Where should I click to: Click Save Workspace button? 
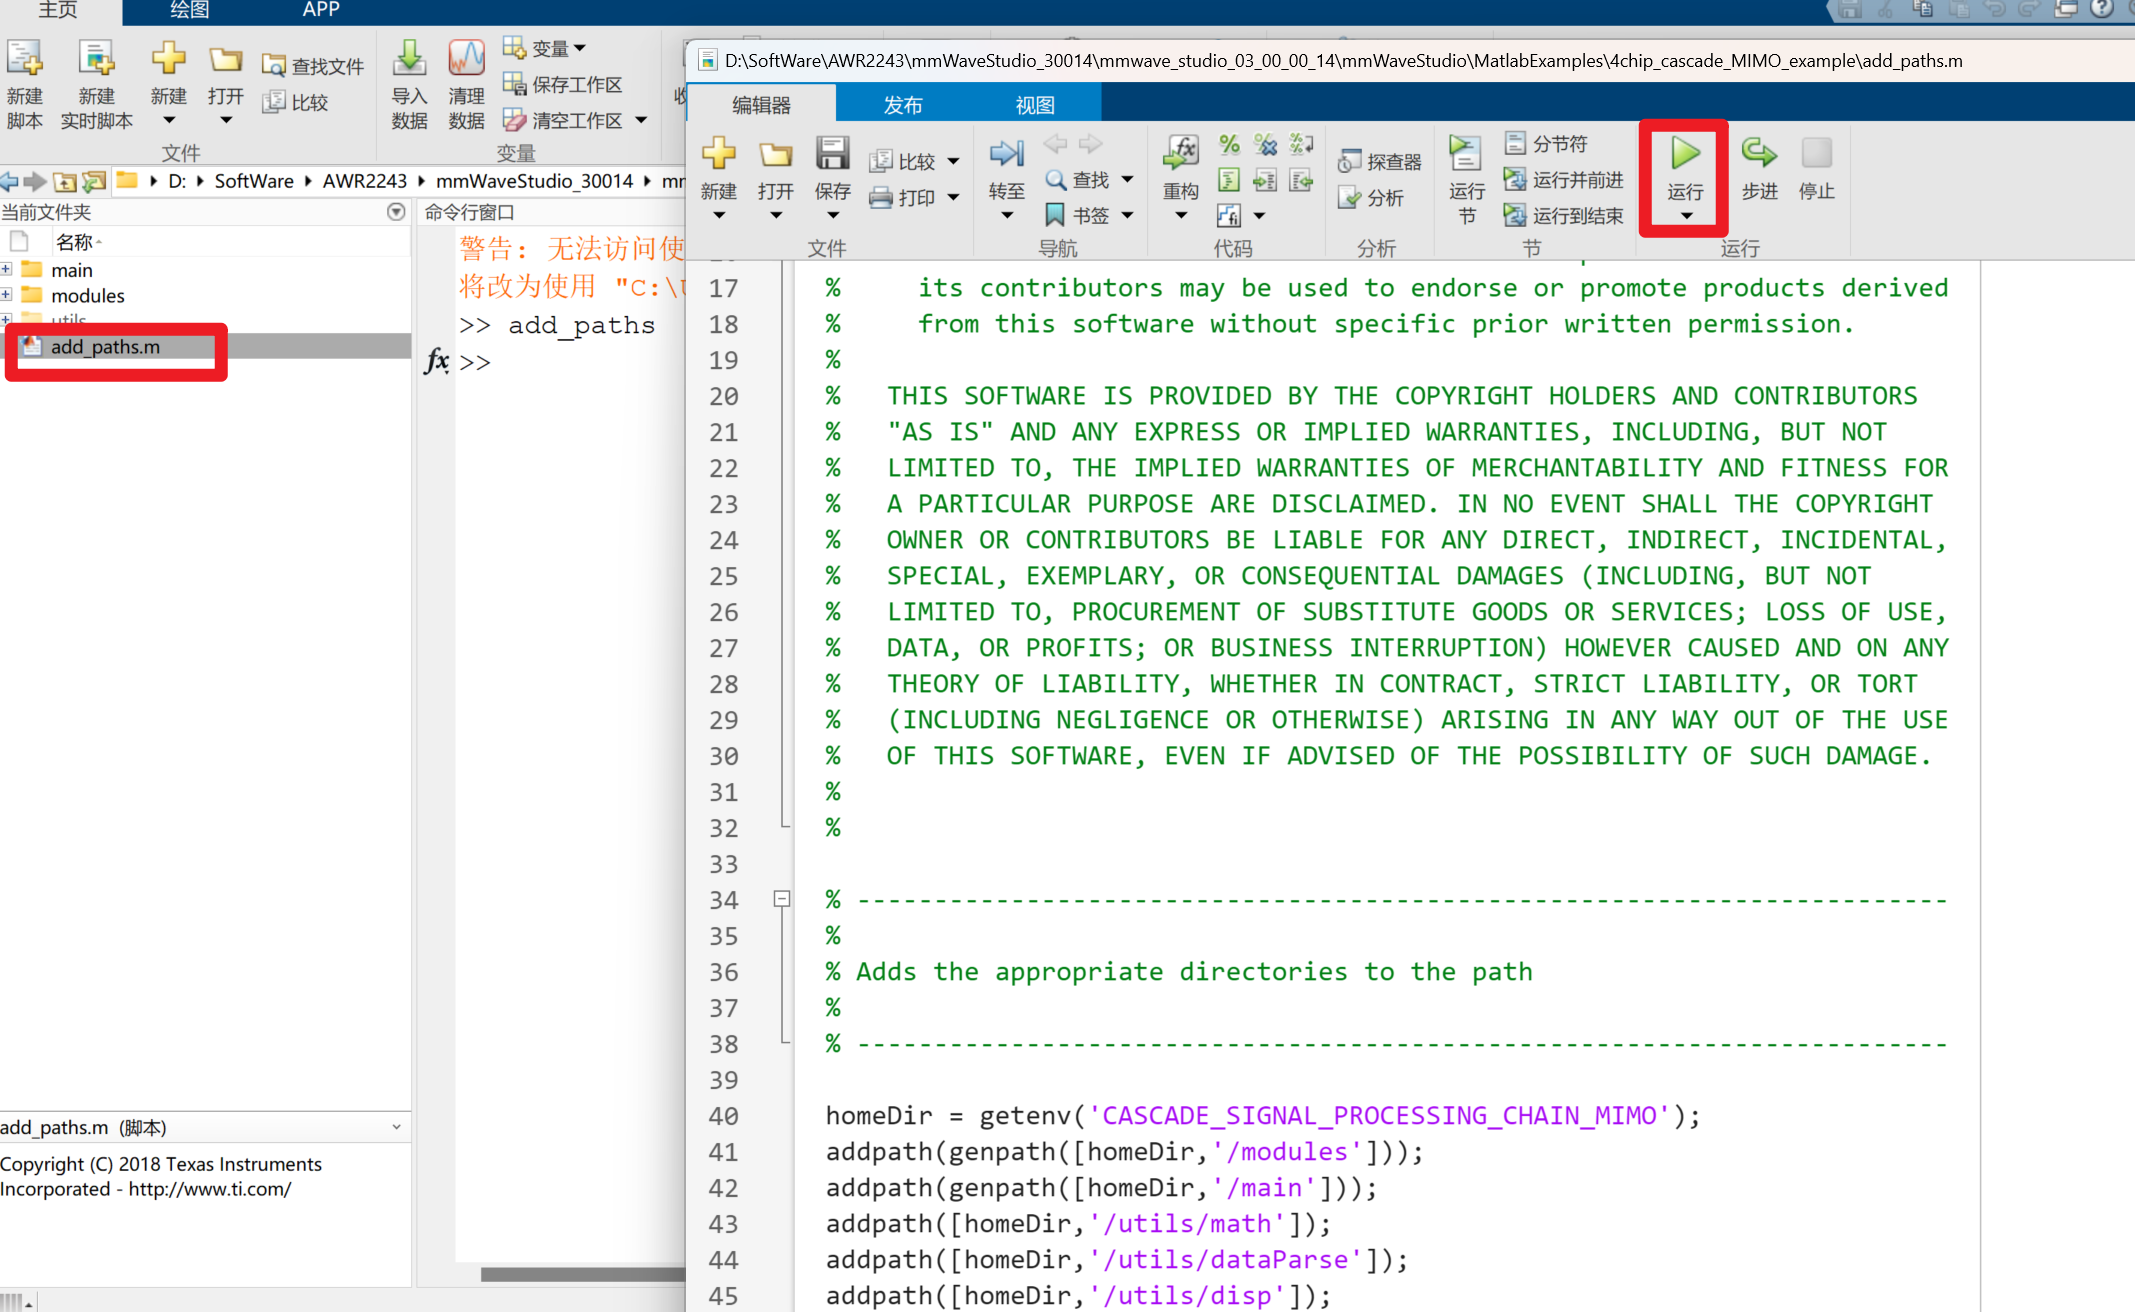[562, 84]
